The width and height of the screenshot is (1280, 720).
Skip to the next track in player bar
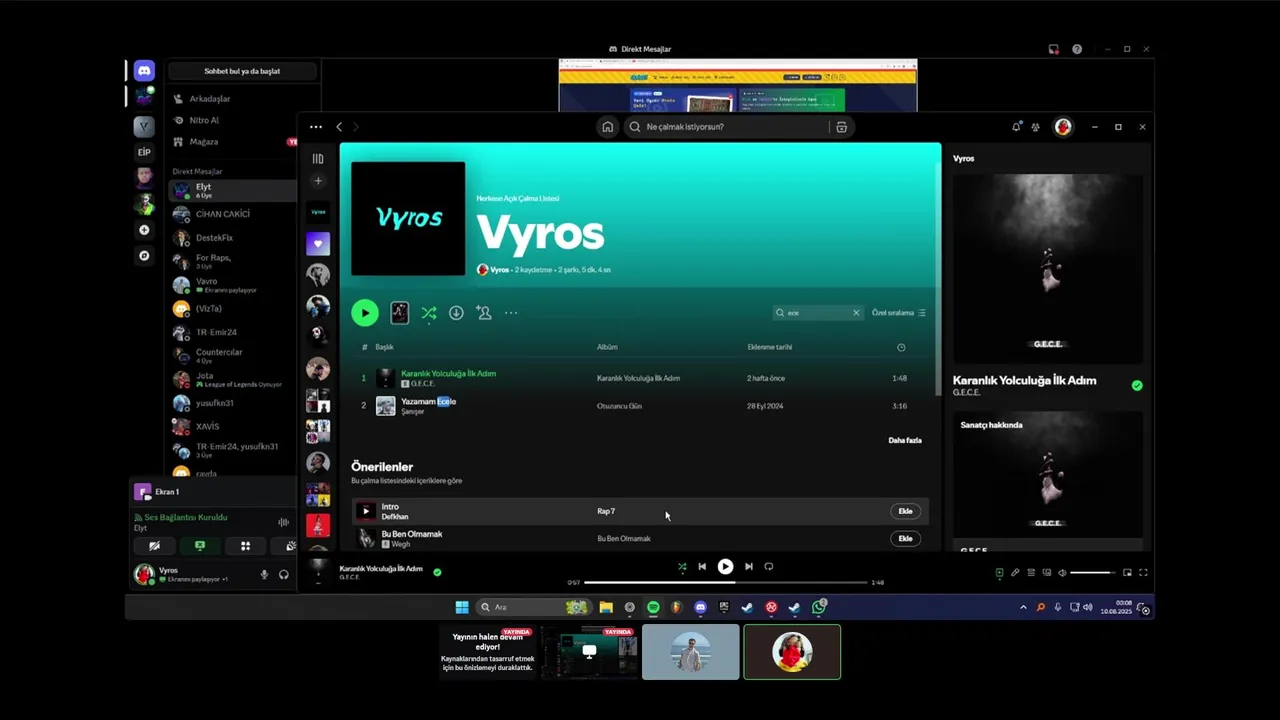pyautogui.click(x=748, y=566)
